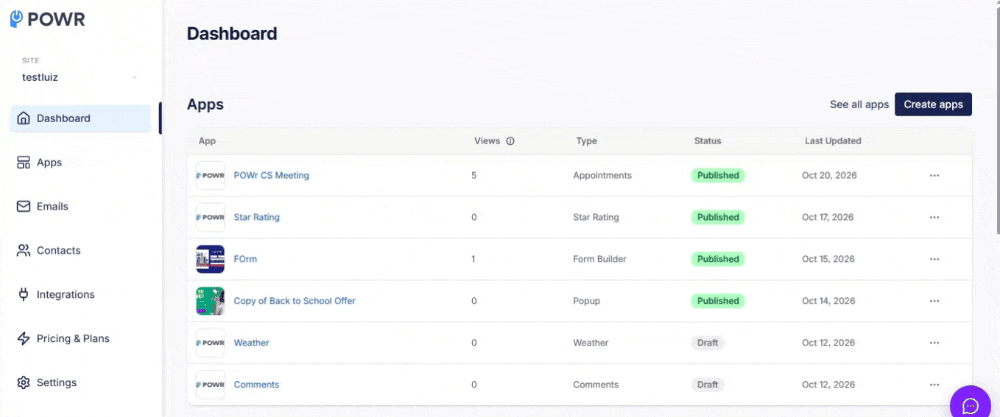Click the FOrm app thumbnail
Screen dimensions: 1000x417
coord(210,260)
